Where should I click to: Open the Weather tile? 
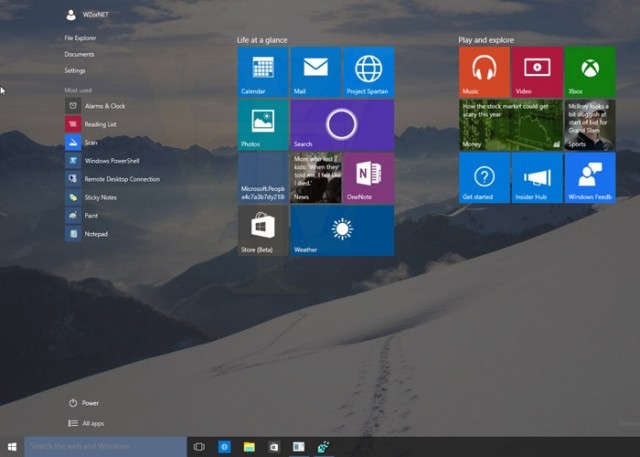click(x=342, y=231)
